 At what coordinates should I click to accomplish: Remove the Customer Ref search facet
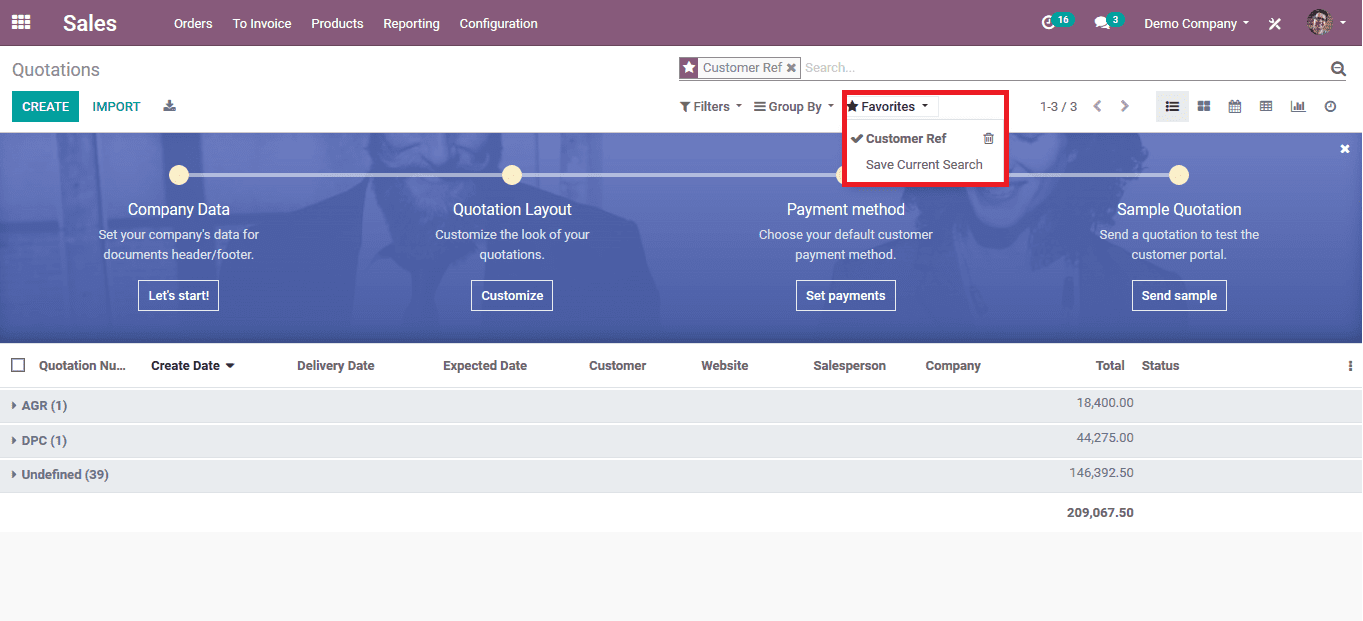point(791,68)
